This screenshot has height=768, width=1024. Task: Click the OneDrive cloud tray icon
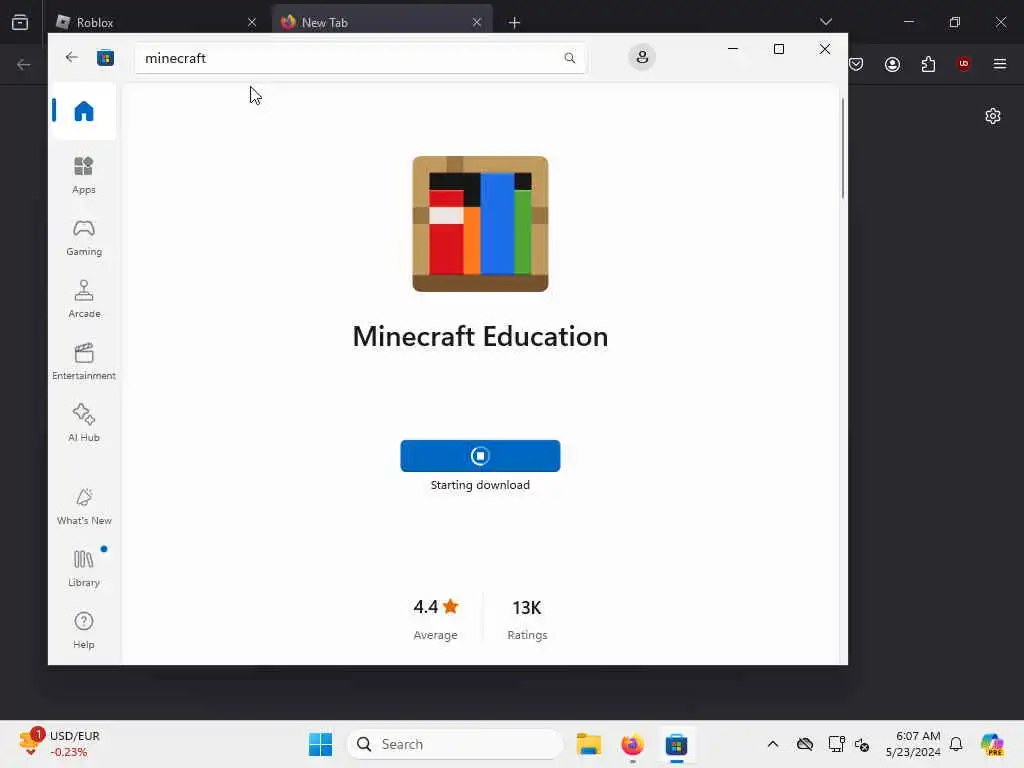pyautogui.click(x=805, y=744)
